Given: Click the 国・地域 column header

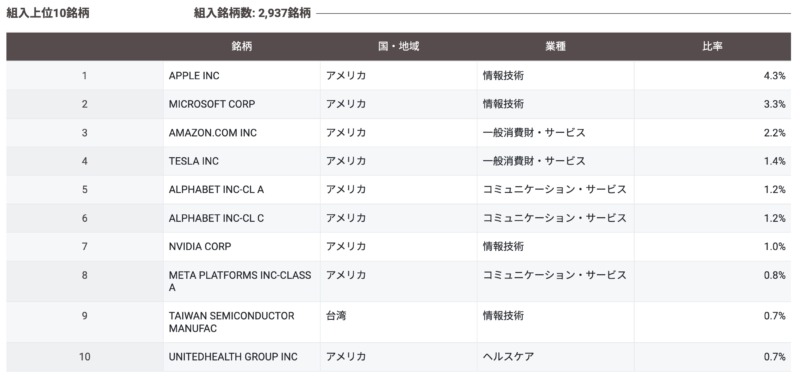Looking at the screenshot, I should (398, 46).
